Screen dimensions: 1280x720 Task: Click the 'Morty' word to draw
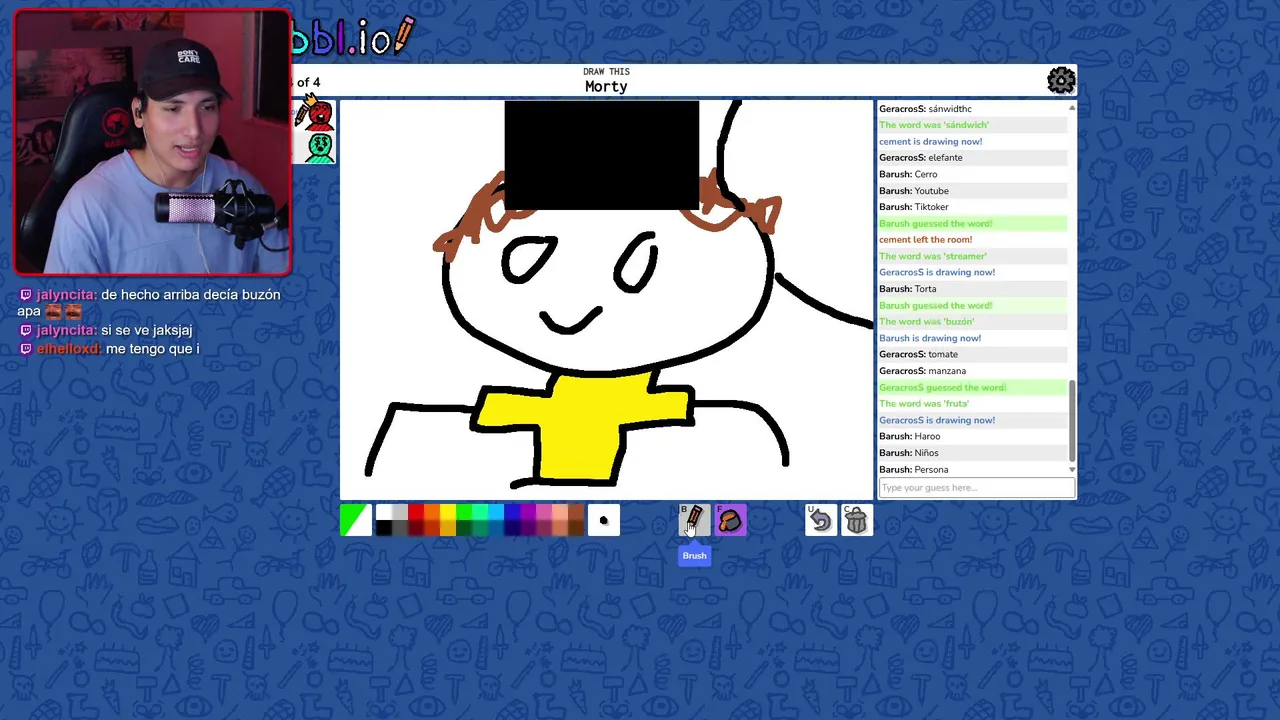click(x=606, y=87)
